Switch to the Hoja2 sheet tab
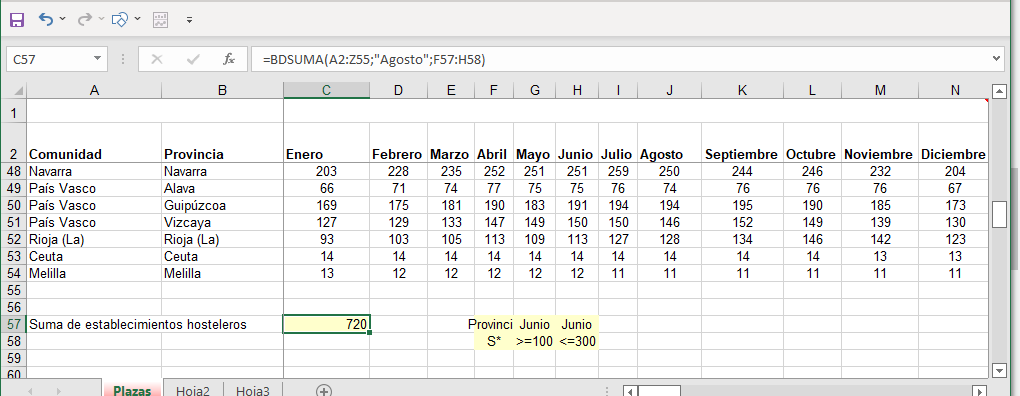Screen dimensions: 1020x396 coord(193,390)
